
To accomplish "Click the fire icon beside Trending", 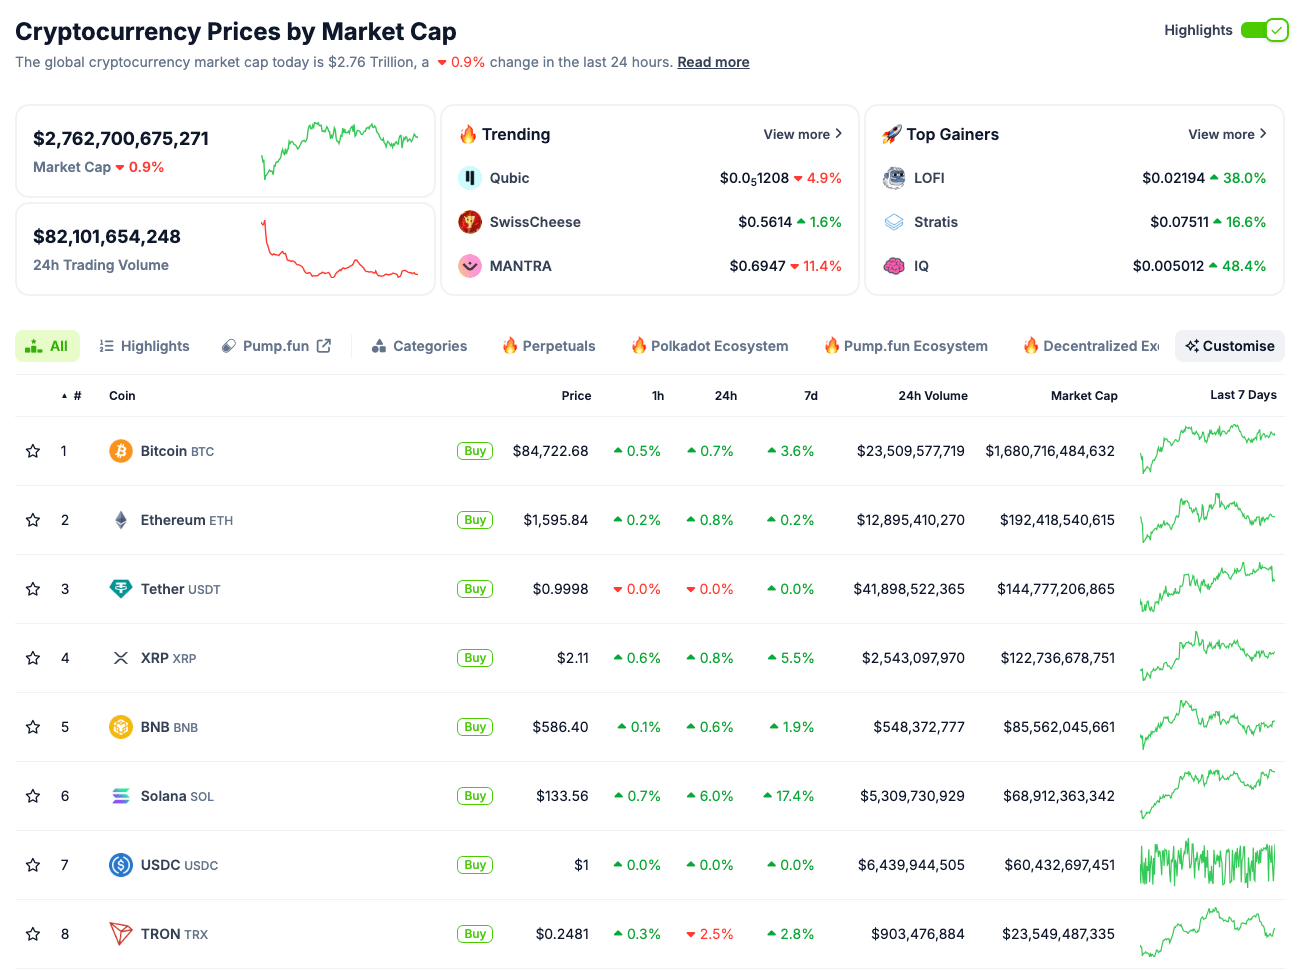I will pos(470,133).
